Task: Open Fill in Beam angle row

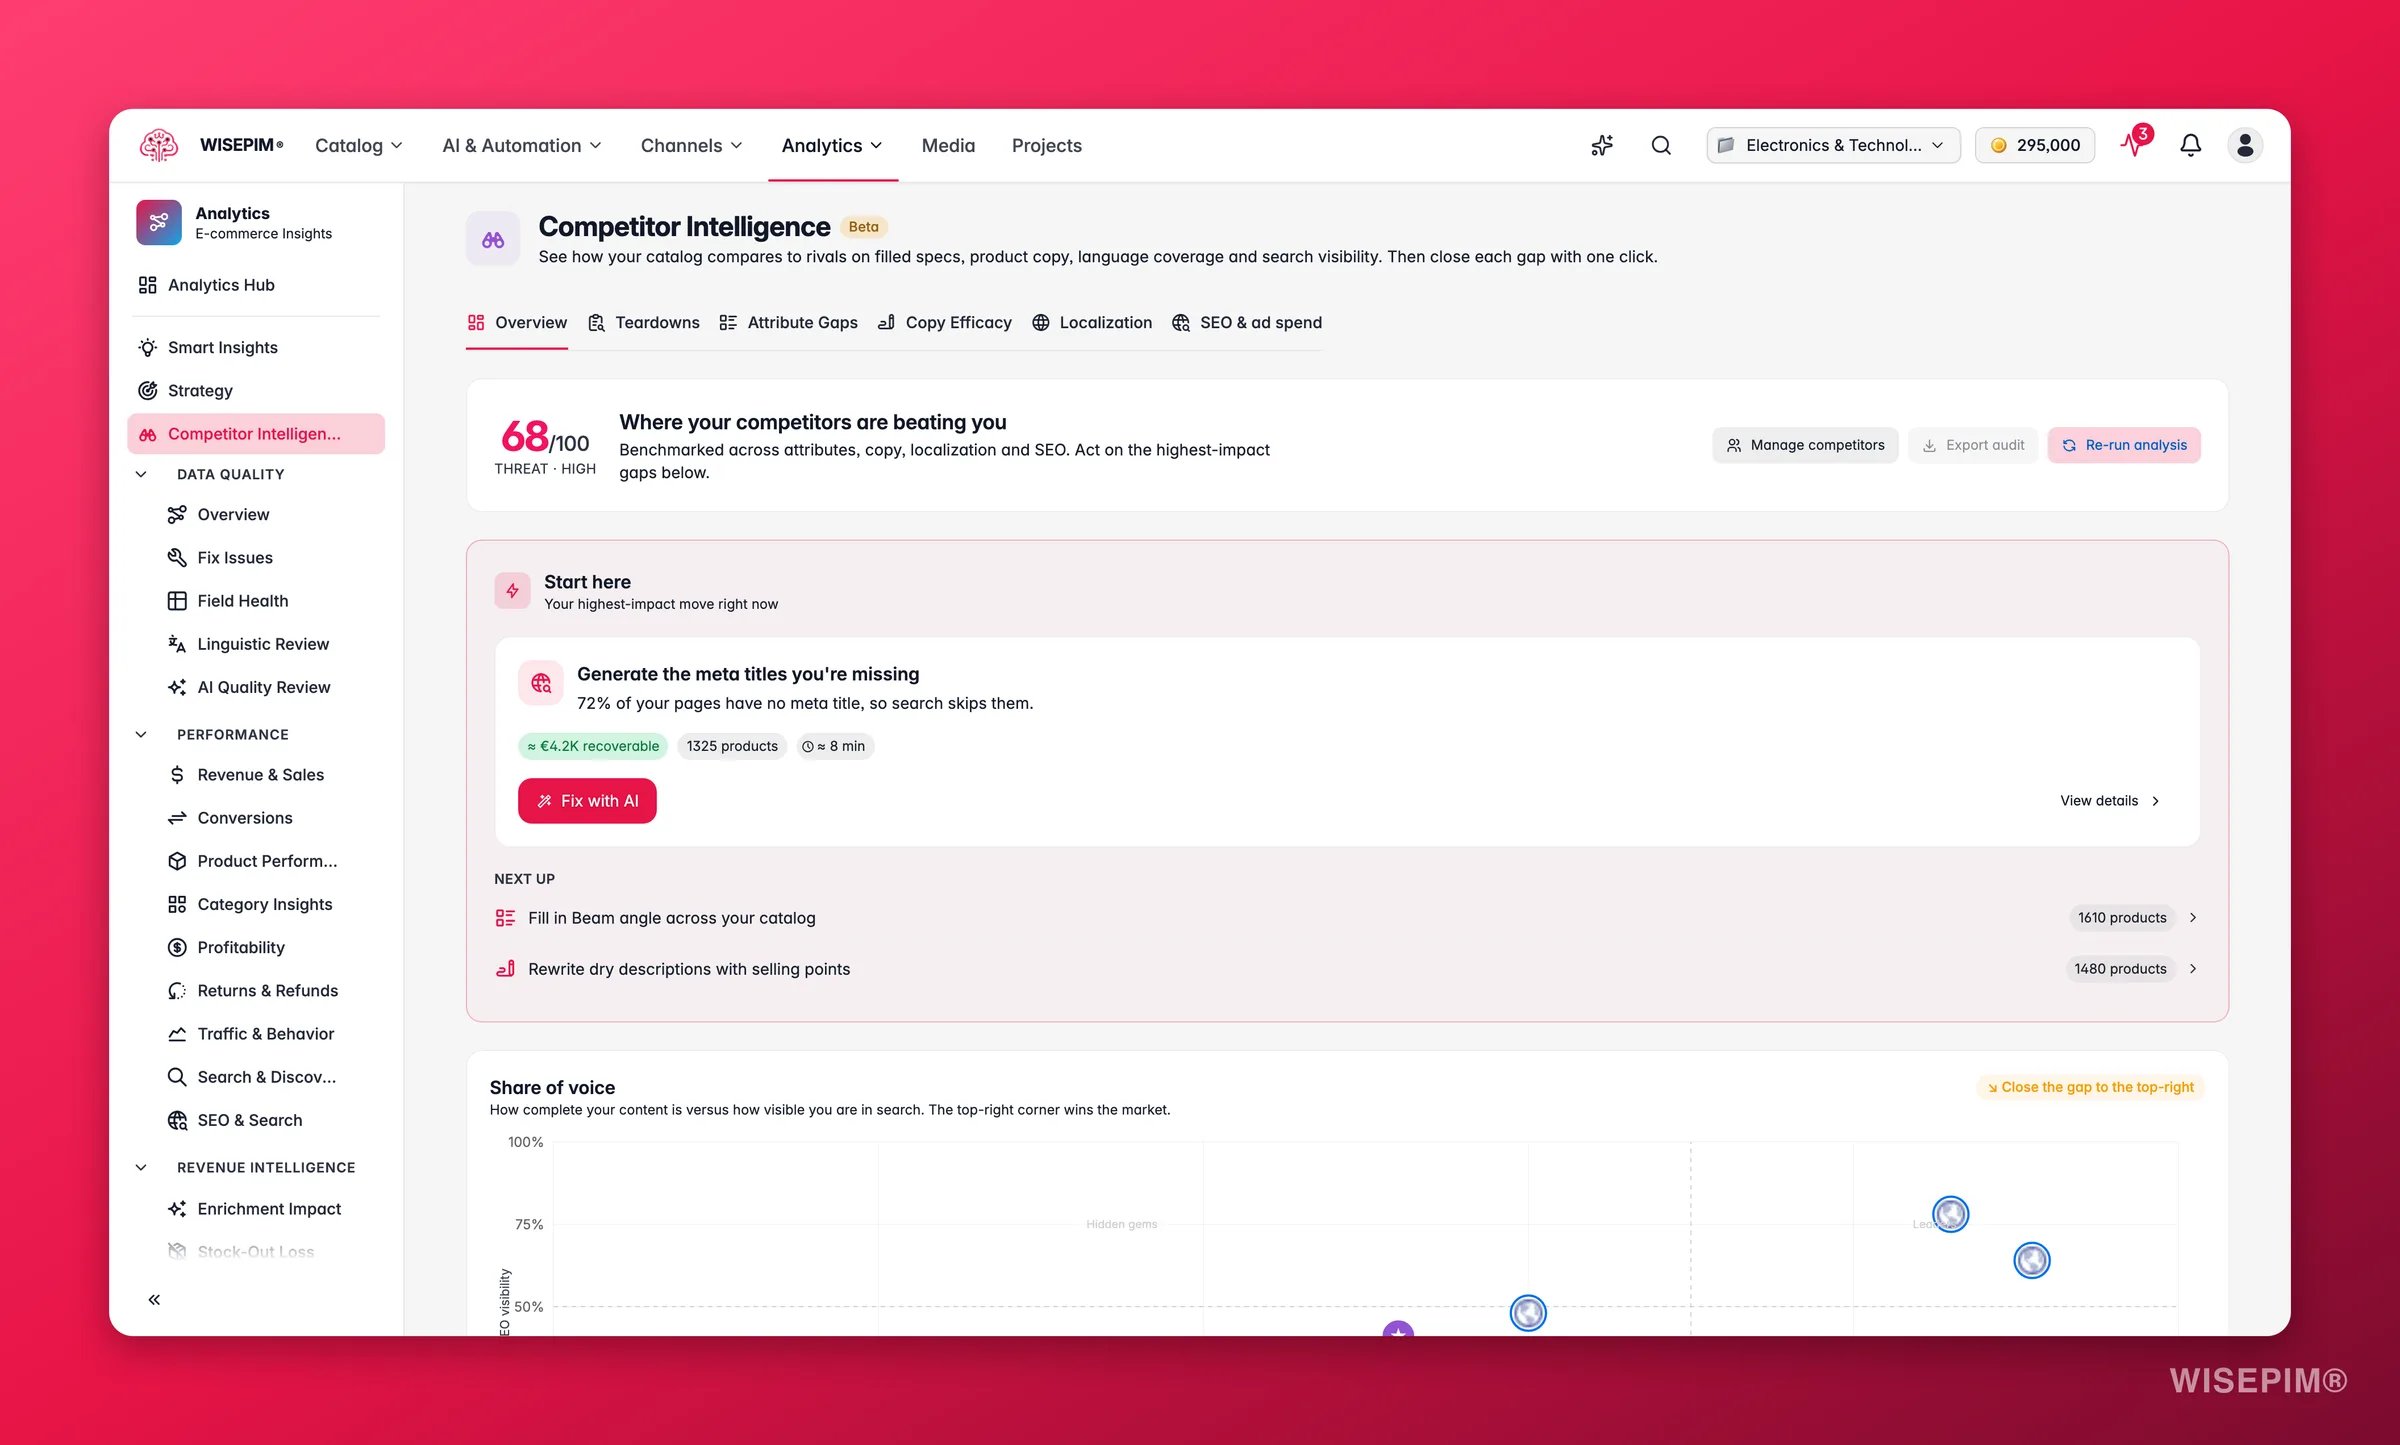Action: click(1346, 918)
